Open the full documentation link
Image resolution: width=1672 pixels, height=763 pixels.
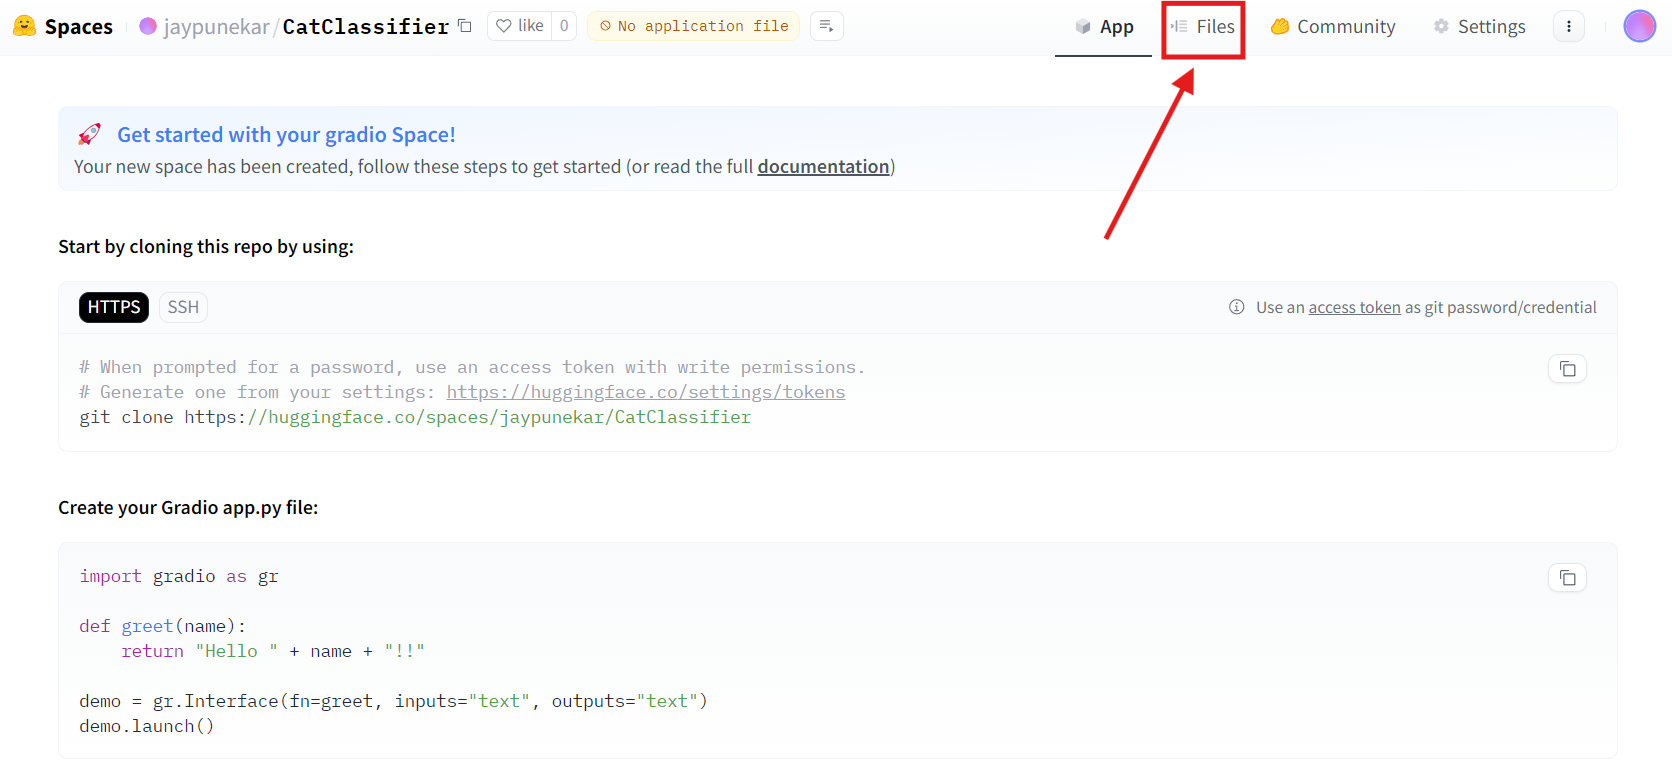[x=823, y=167]
